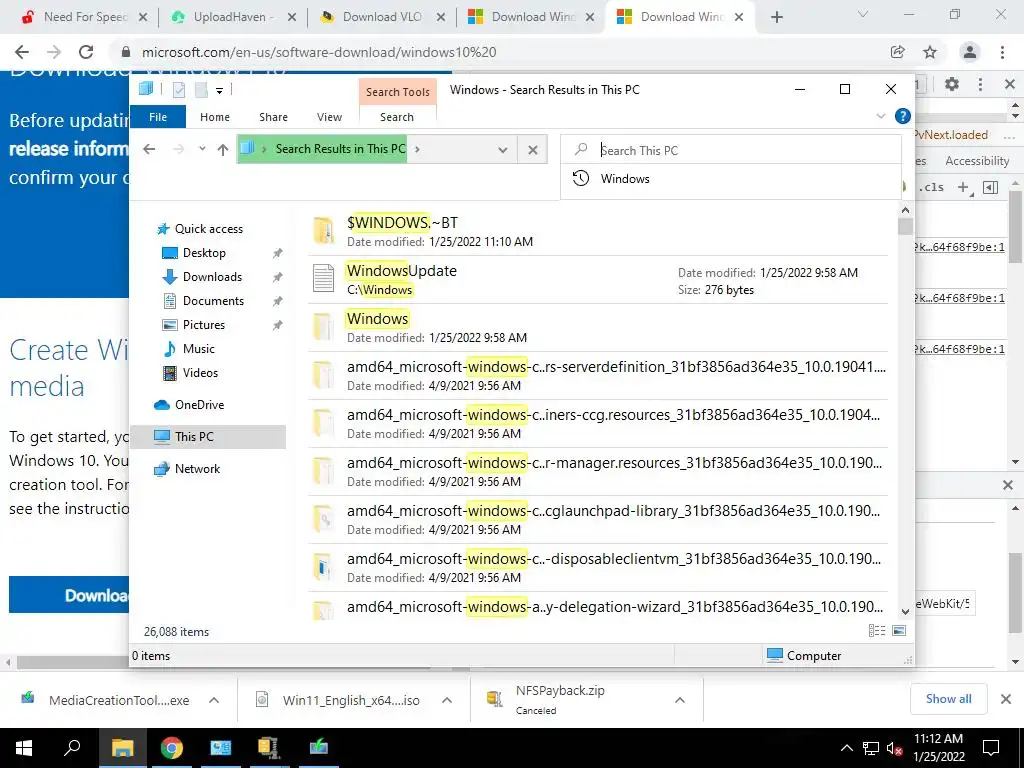This screenshot has height=768, width=1024.
Task: Open the File ribbon tab
Action: (x=158, y=117)
